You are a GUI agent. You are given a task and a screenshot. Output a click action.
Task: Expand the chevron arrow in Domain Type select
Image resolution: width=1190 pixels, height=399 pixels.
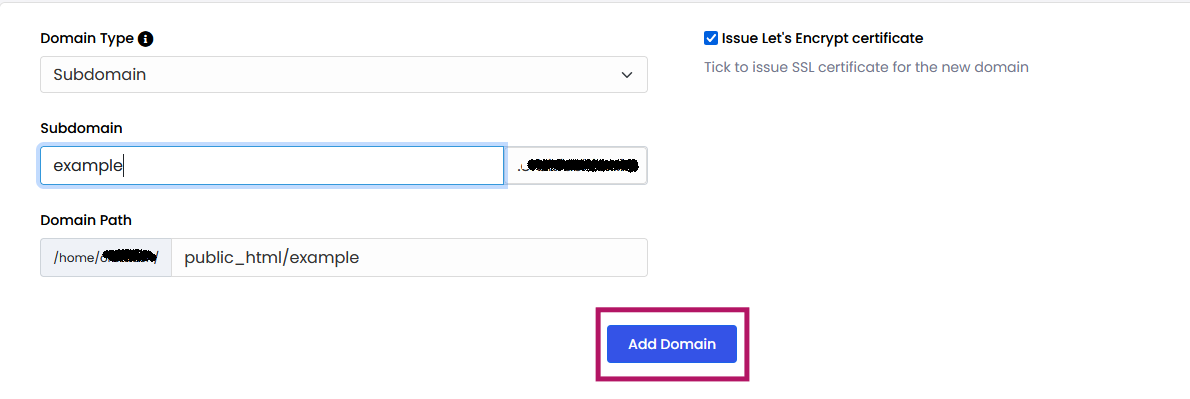pyautogui.click(x=626, y=75)
